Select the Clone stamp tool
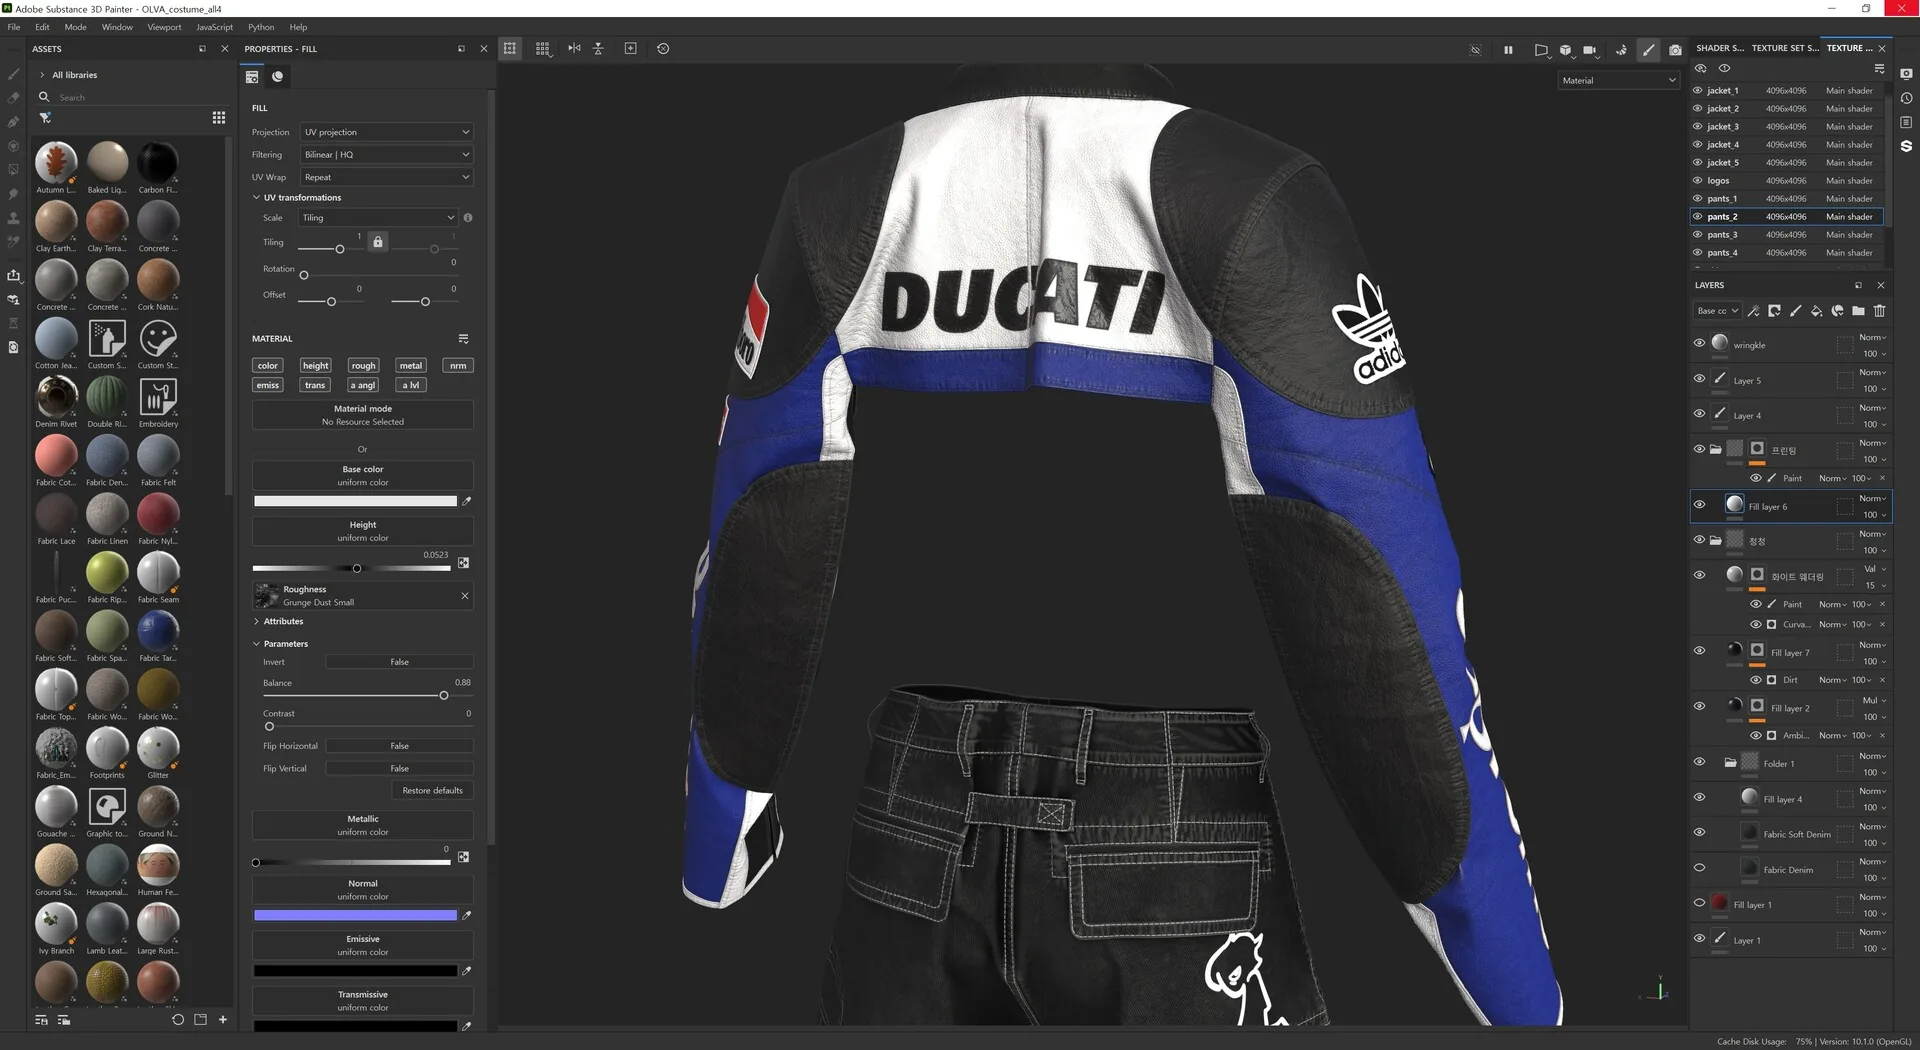The image size is (1920, 1050). click(13, 218)
